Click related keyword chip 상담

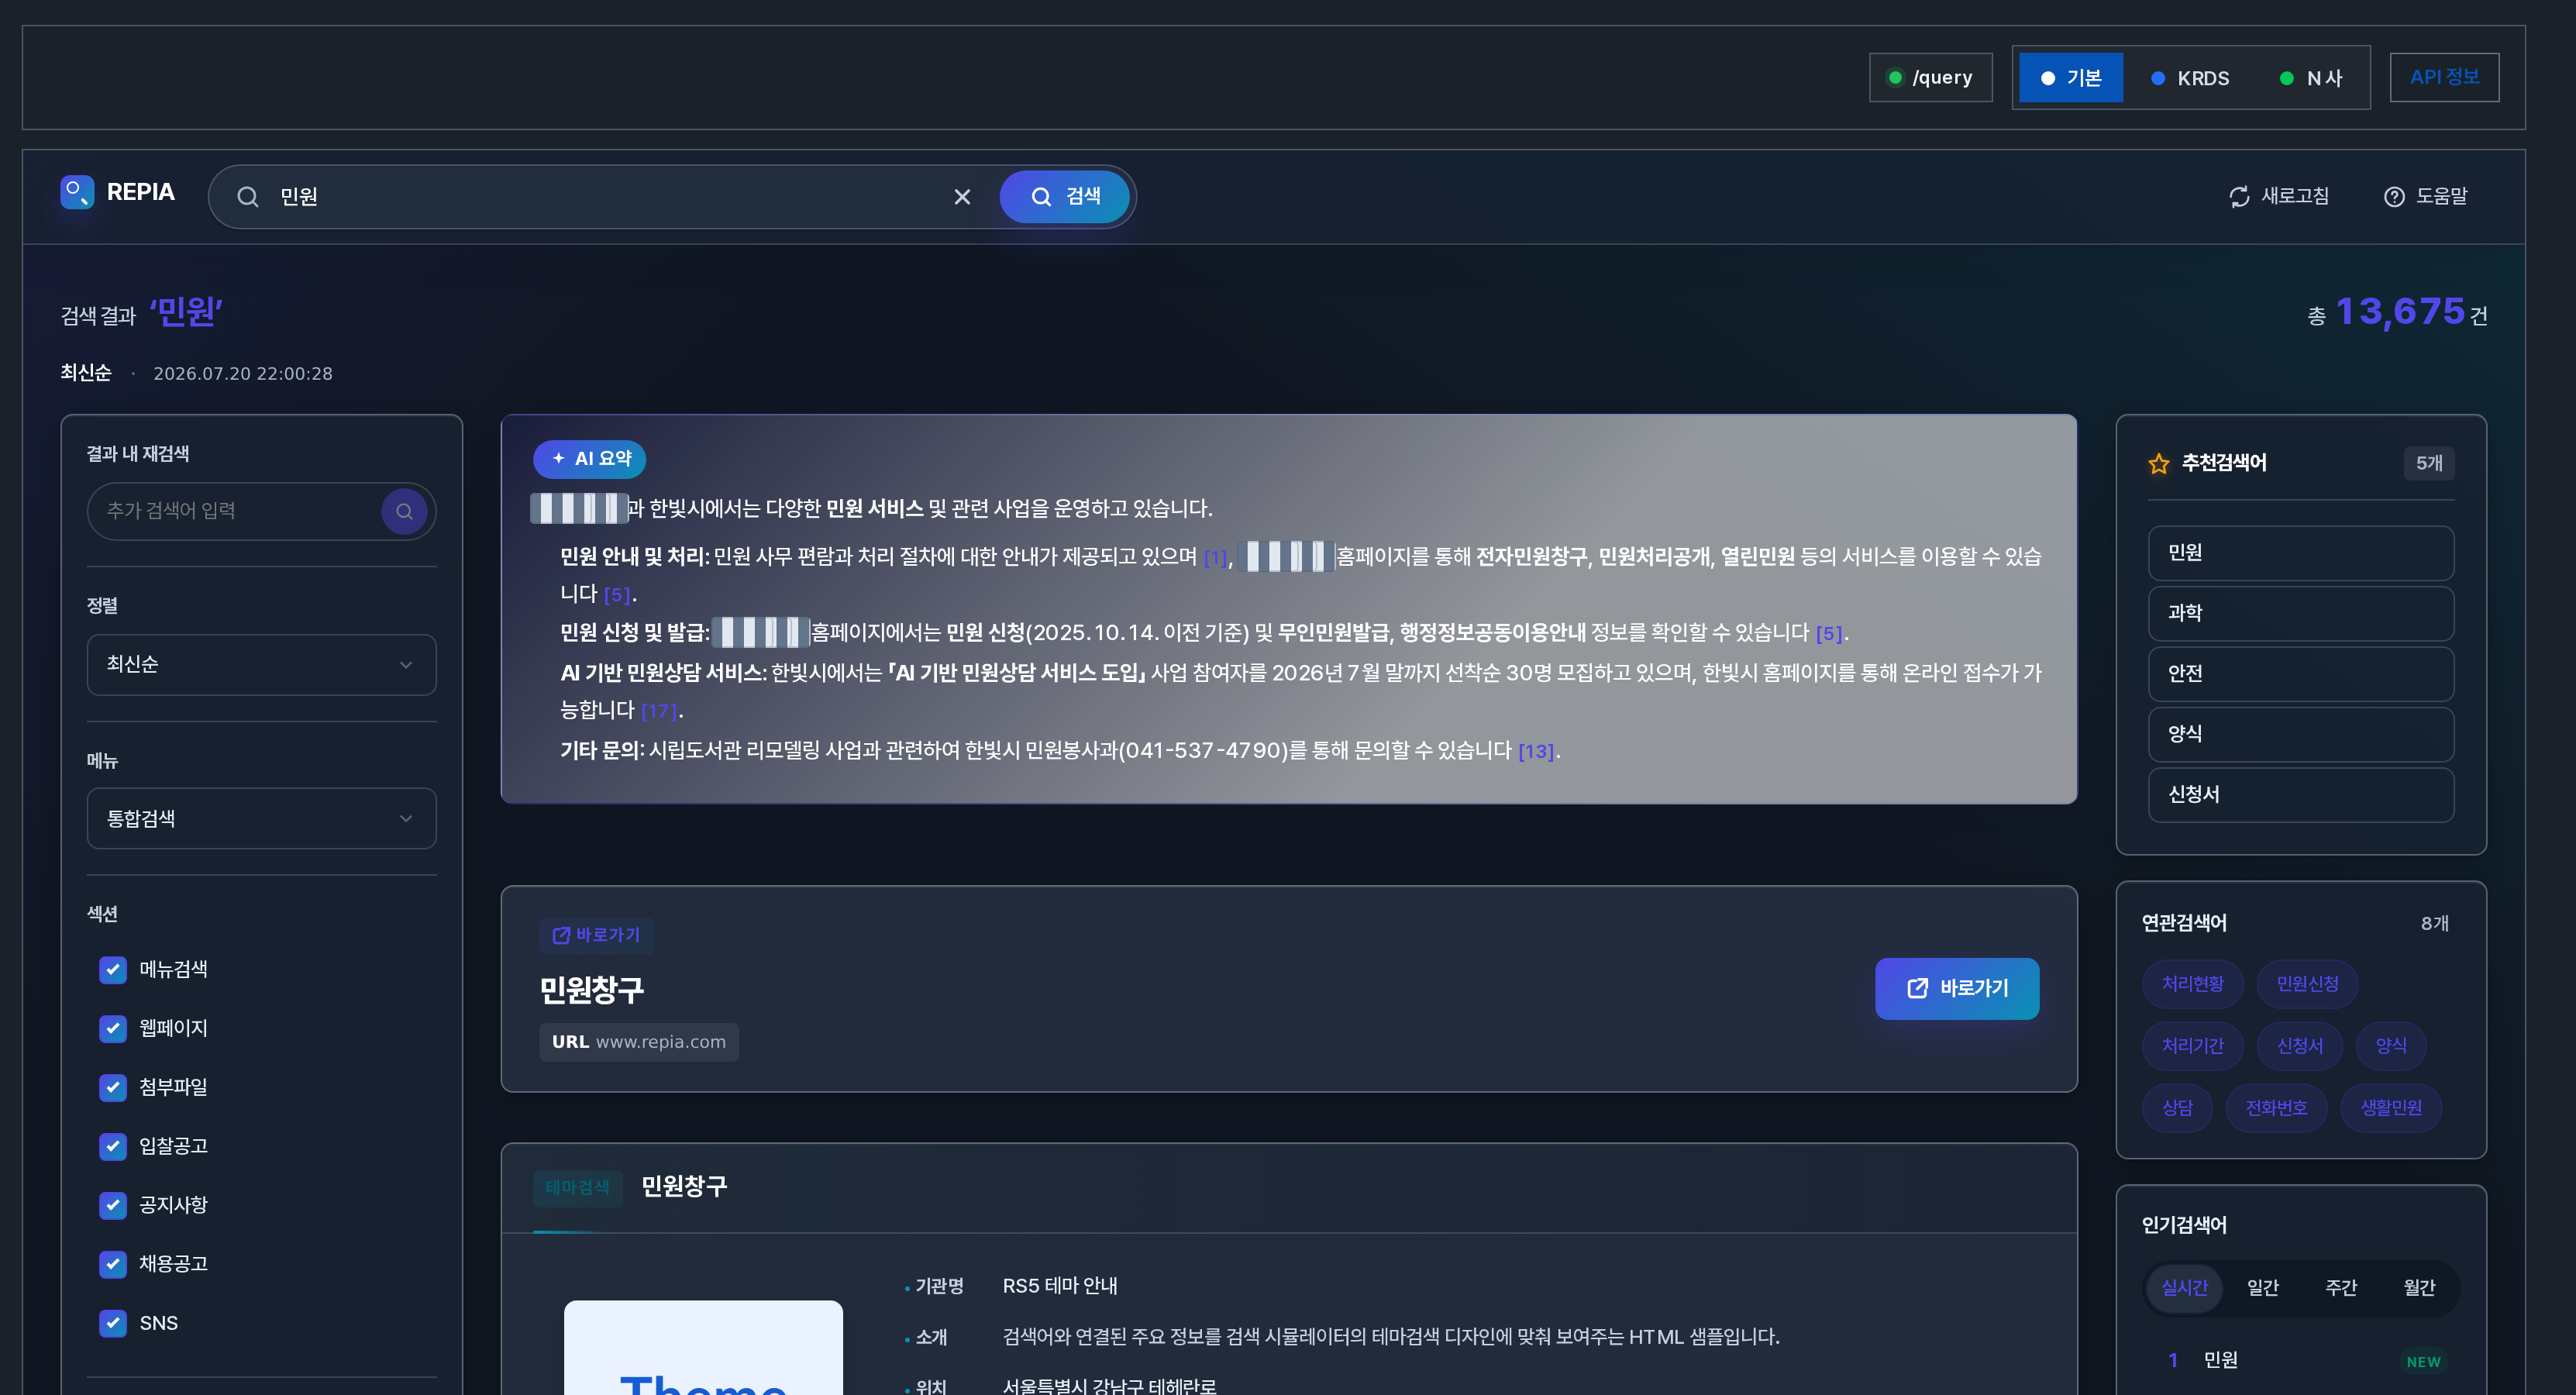(x=2177, y=1108)
